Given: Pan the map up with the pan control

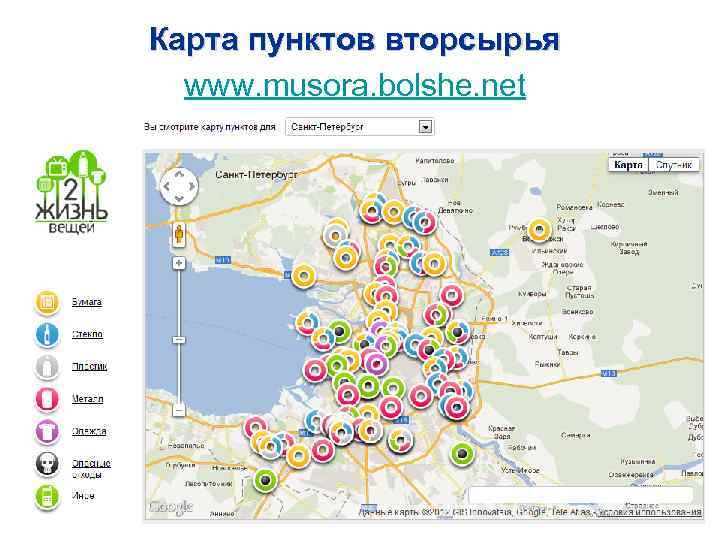Looking at the screenshot, I should click(179, 174).
